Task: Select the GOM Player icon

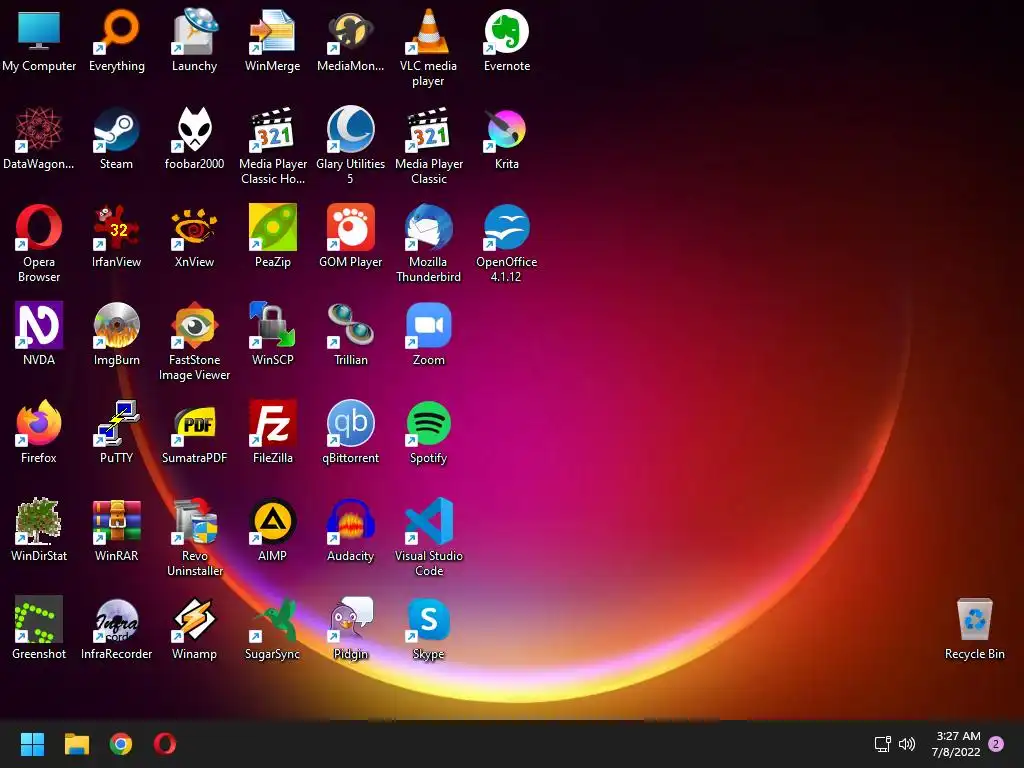Action: pos(351,227)
